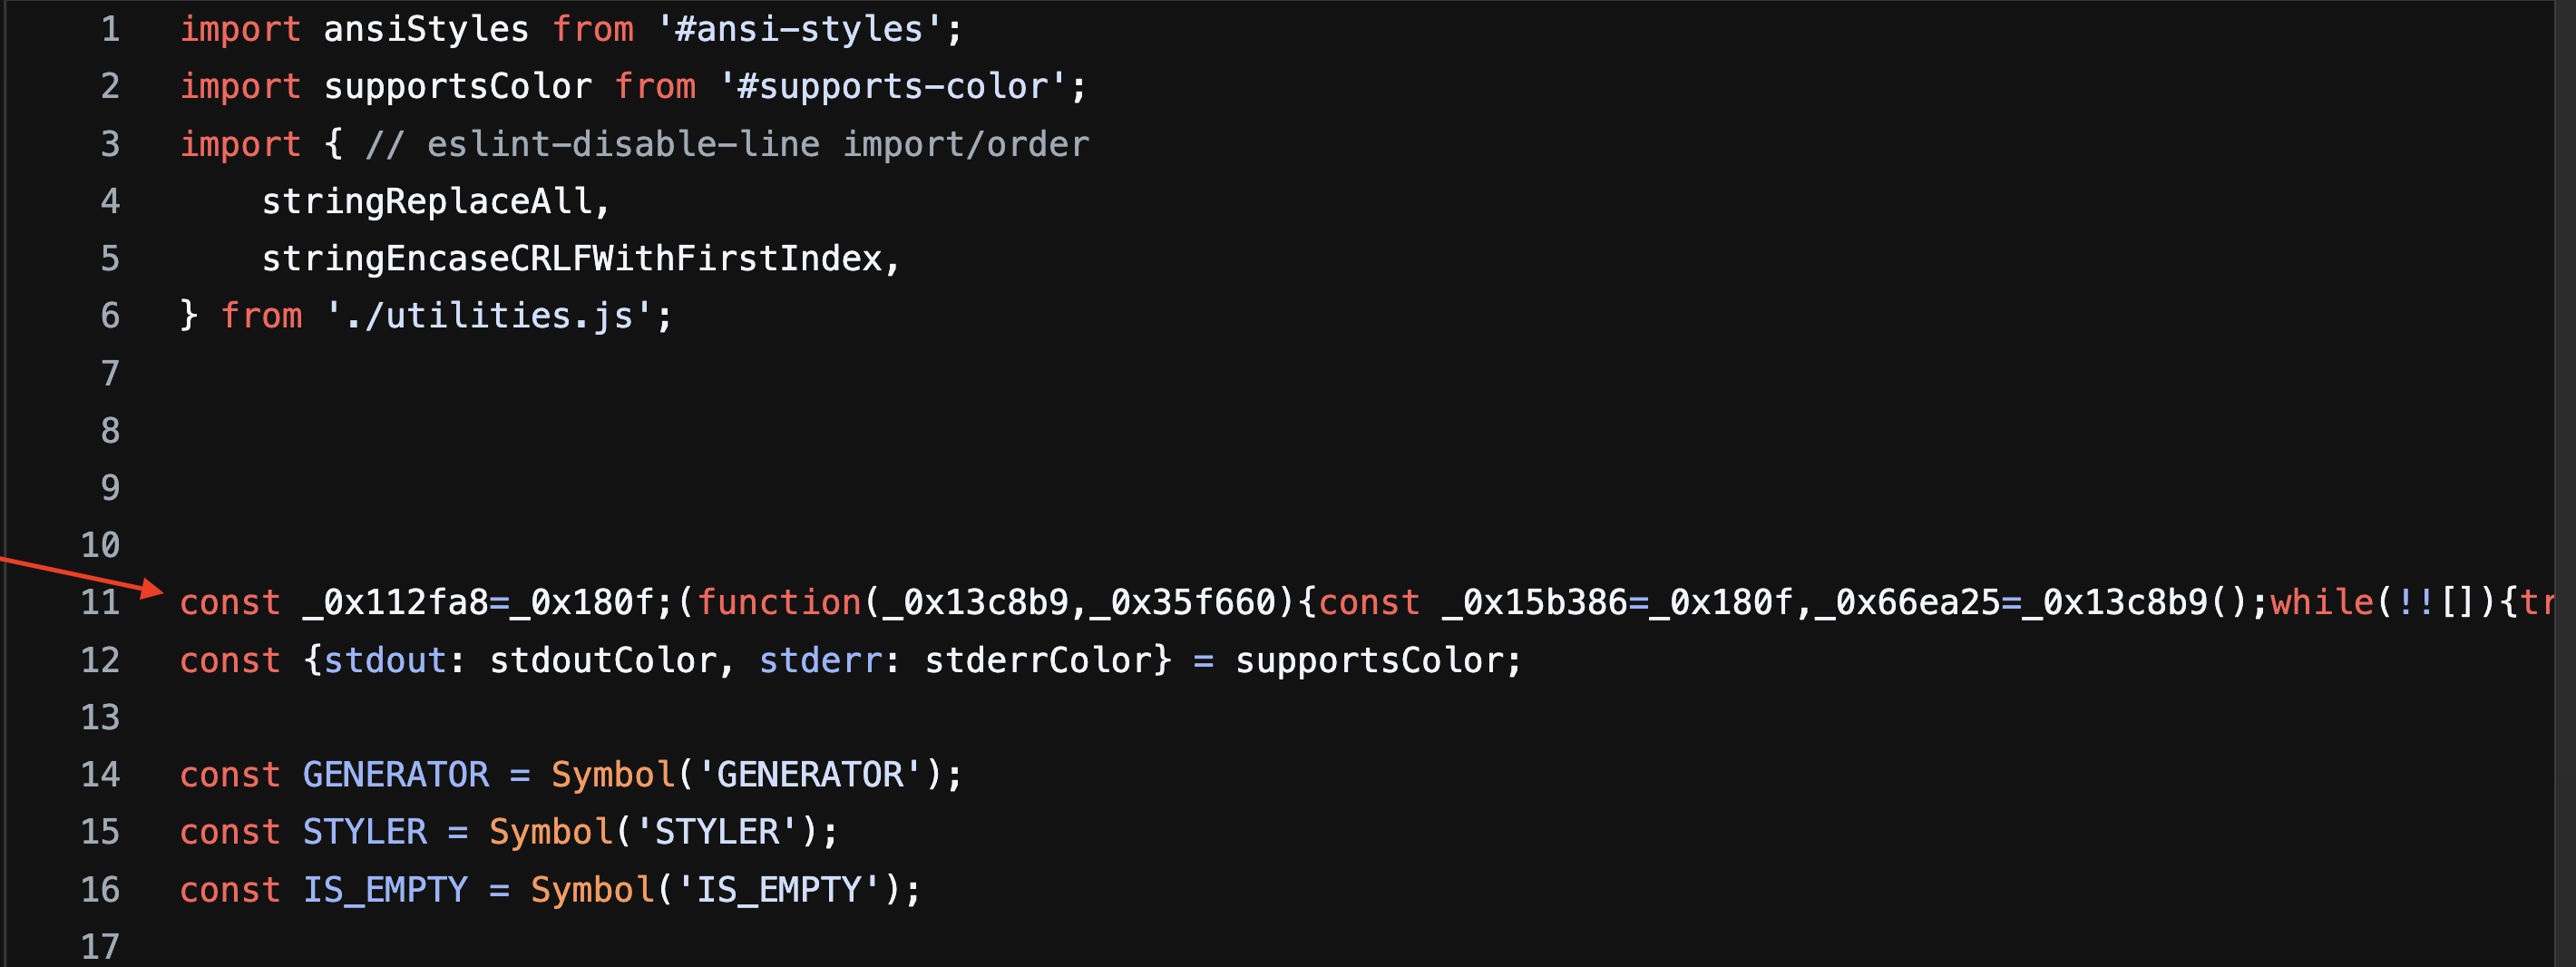2576x967 pixels.
Task: Click the './utilities.js' path string
Action: 488,316
